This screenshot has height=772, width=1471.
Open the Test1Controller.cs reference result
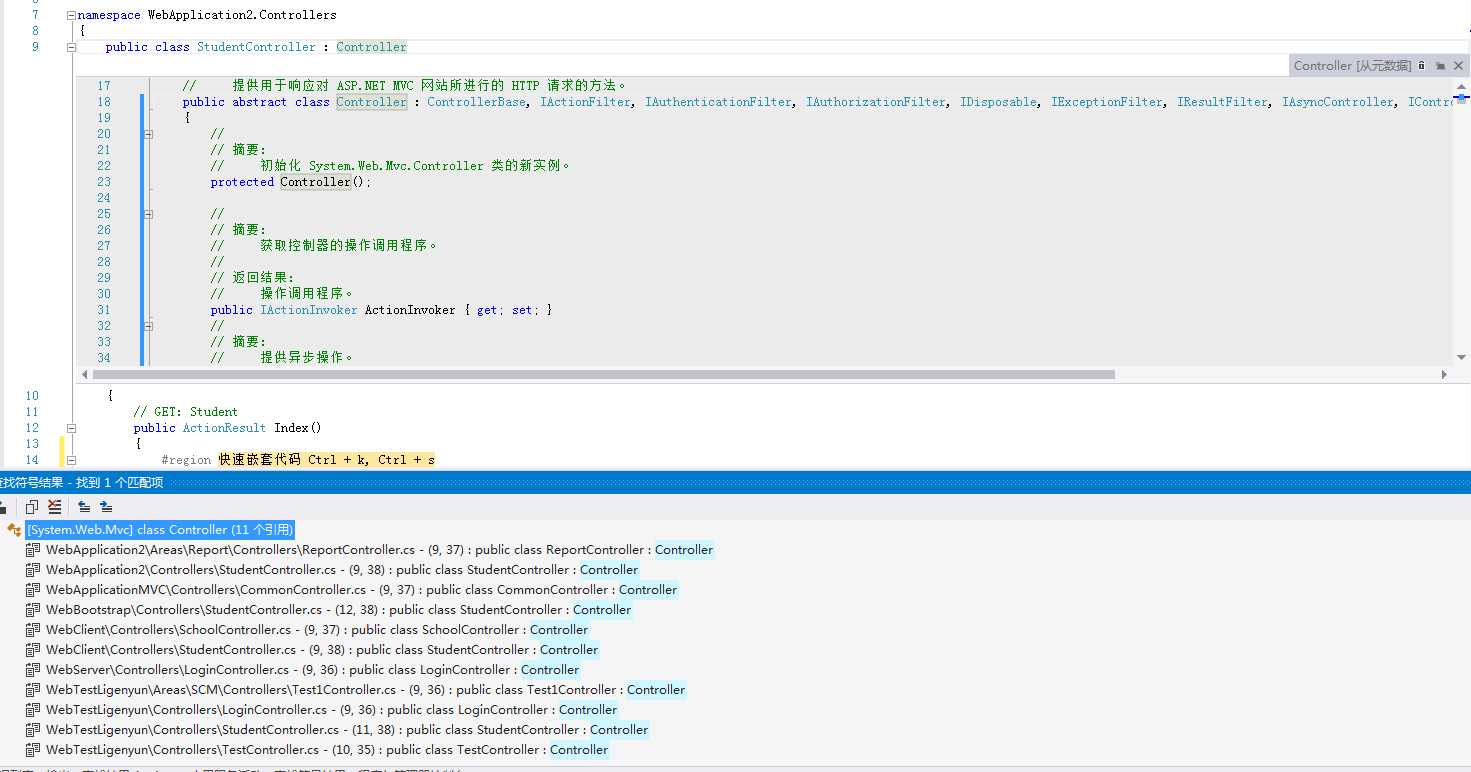point(366,690)
